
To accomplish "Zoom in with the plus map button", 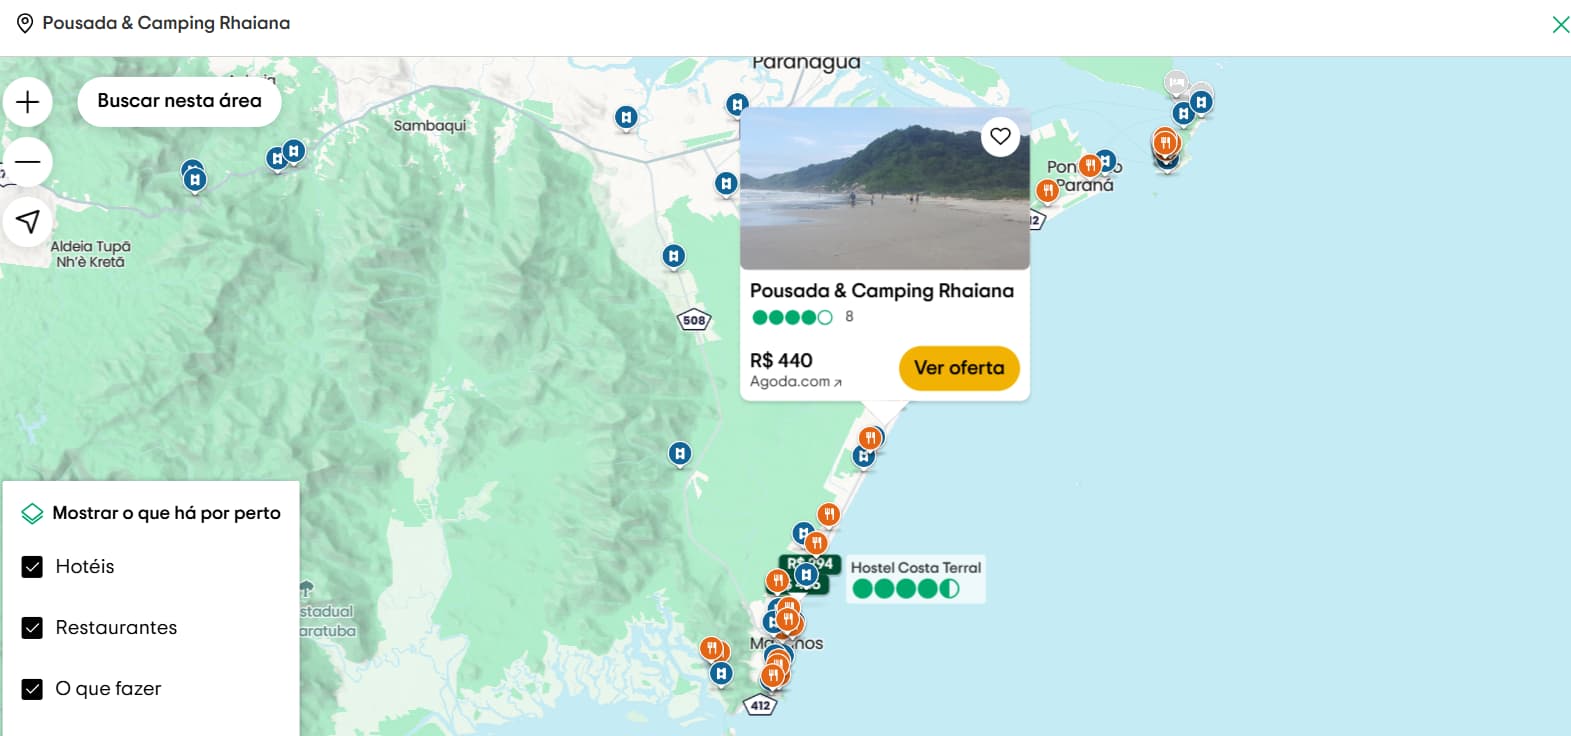I will point(28,102).
